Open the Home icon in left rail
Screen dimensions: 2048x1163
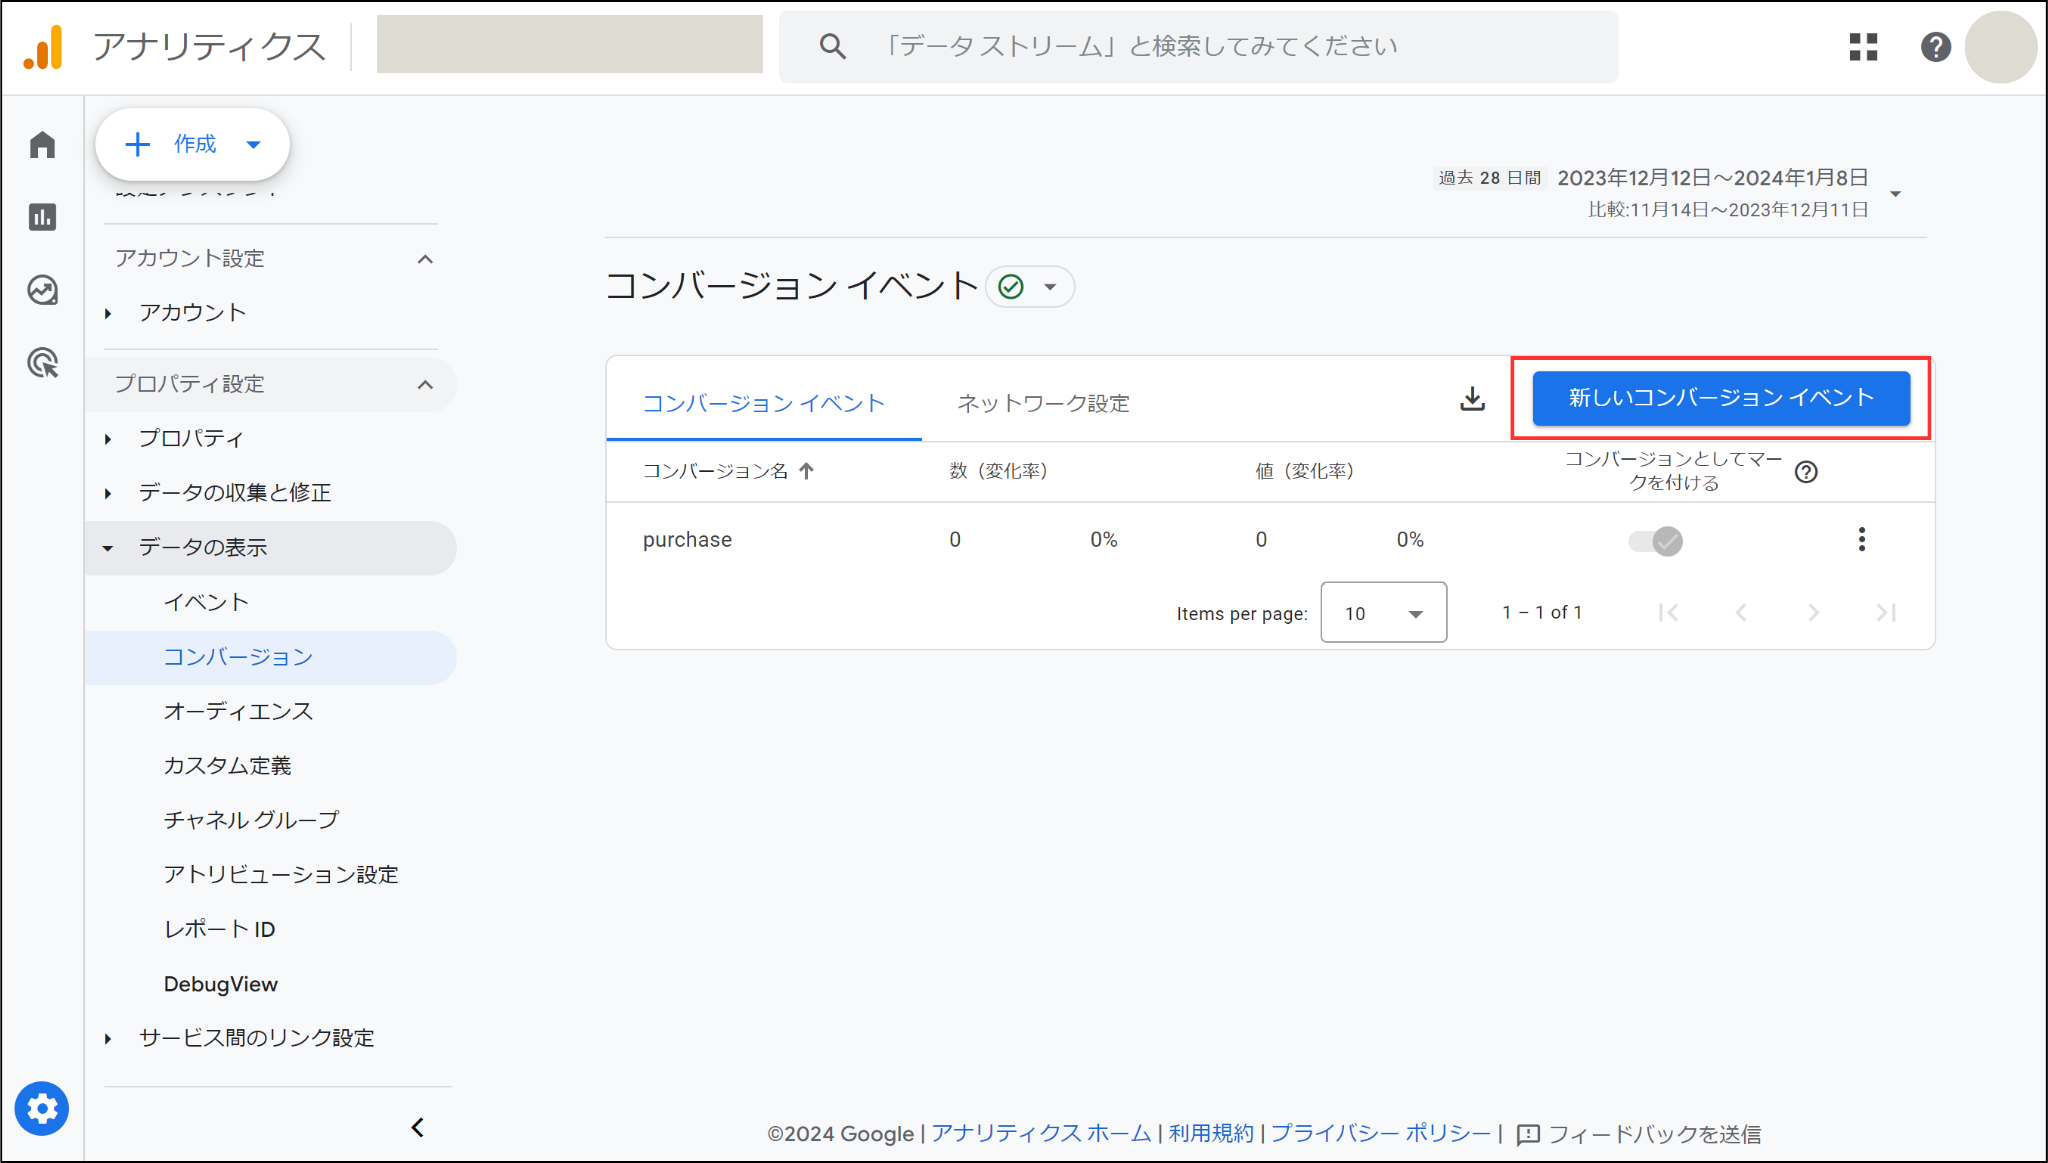tap(42, 145)
